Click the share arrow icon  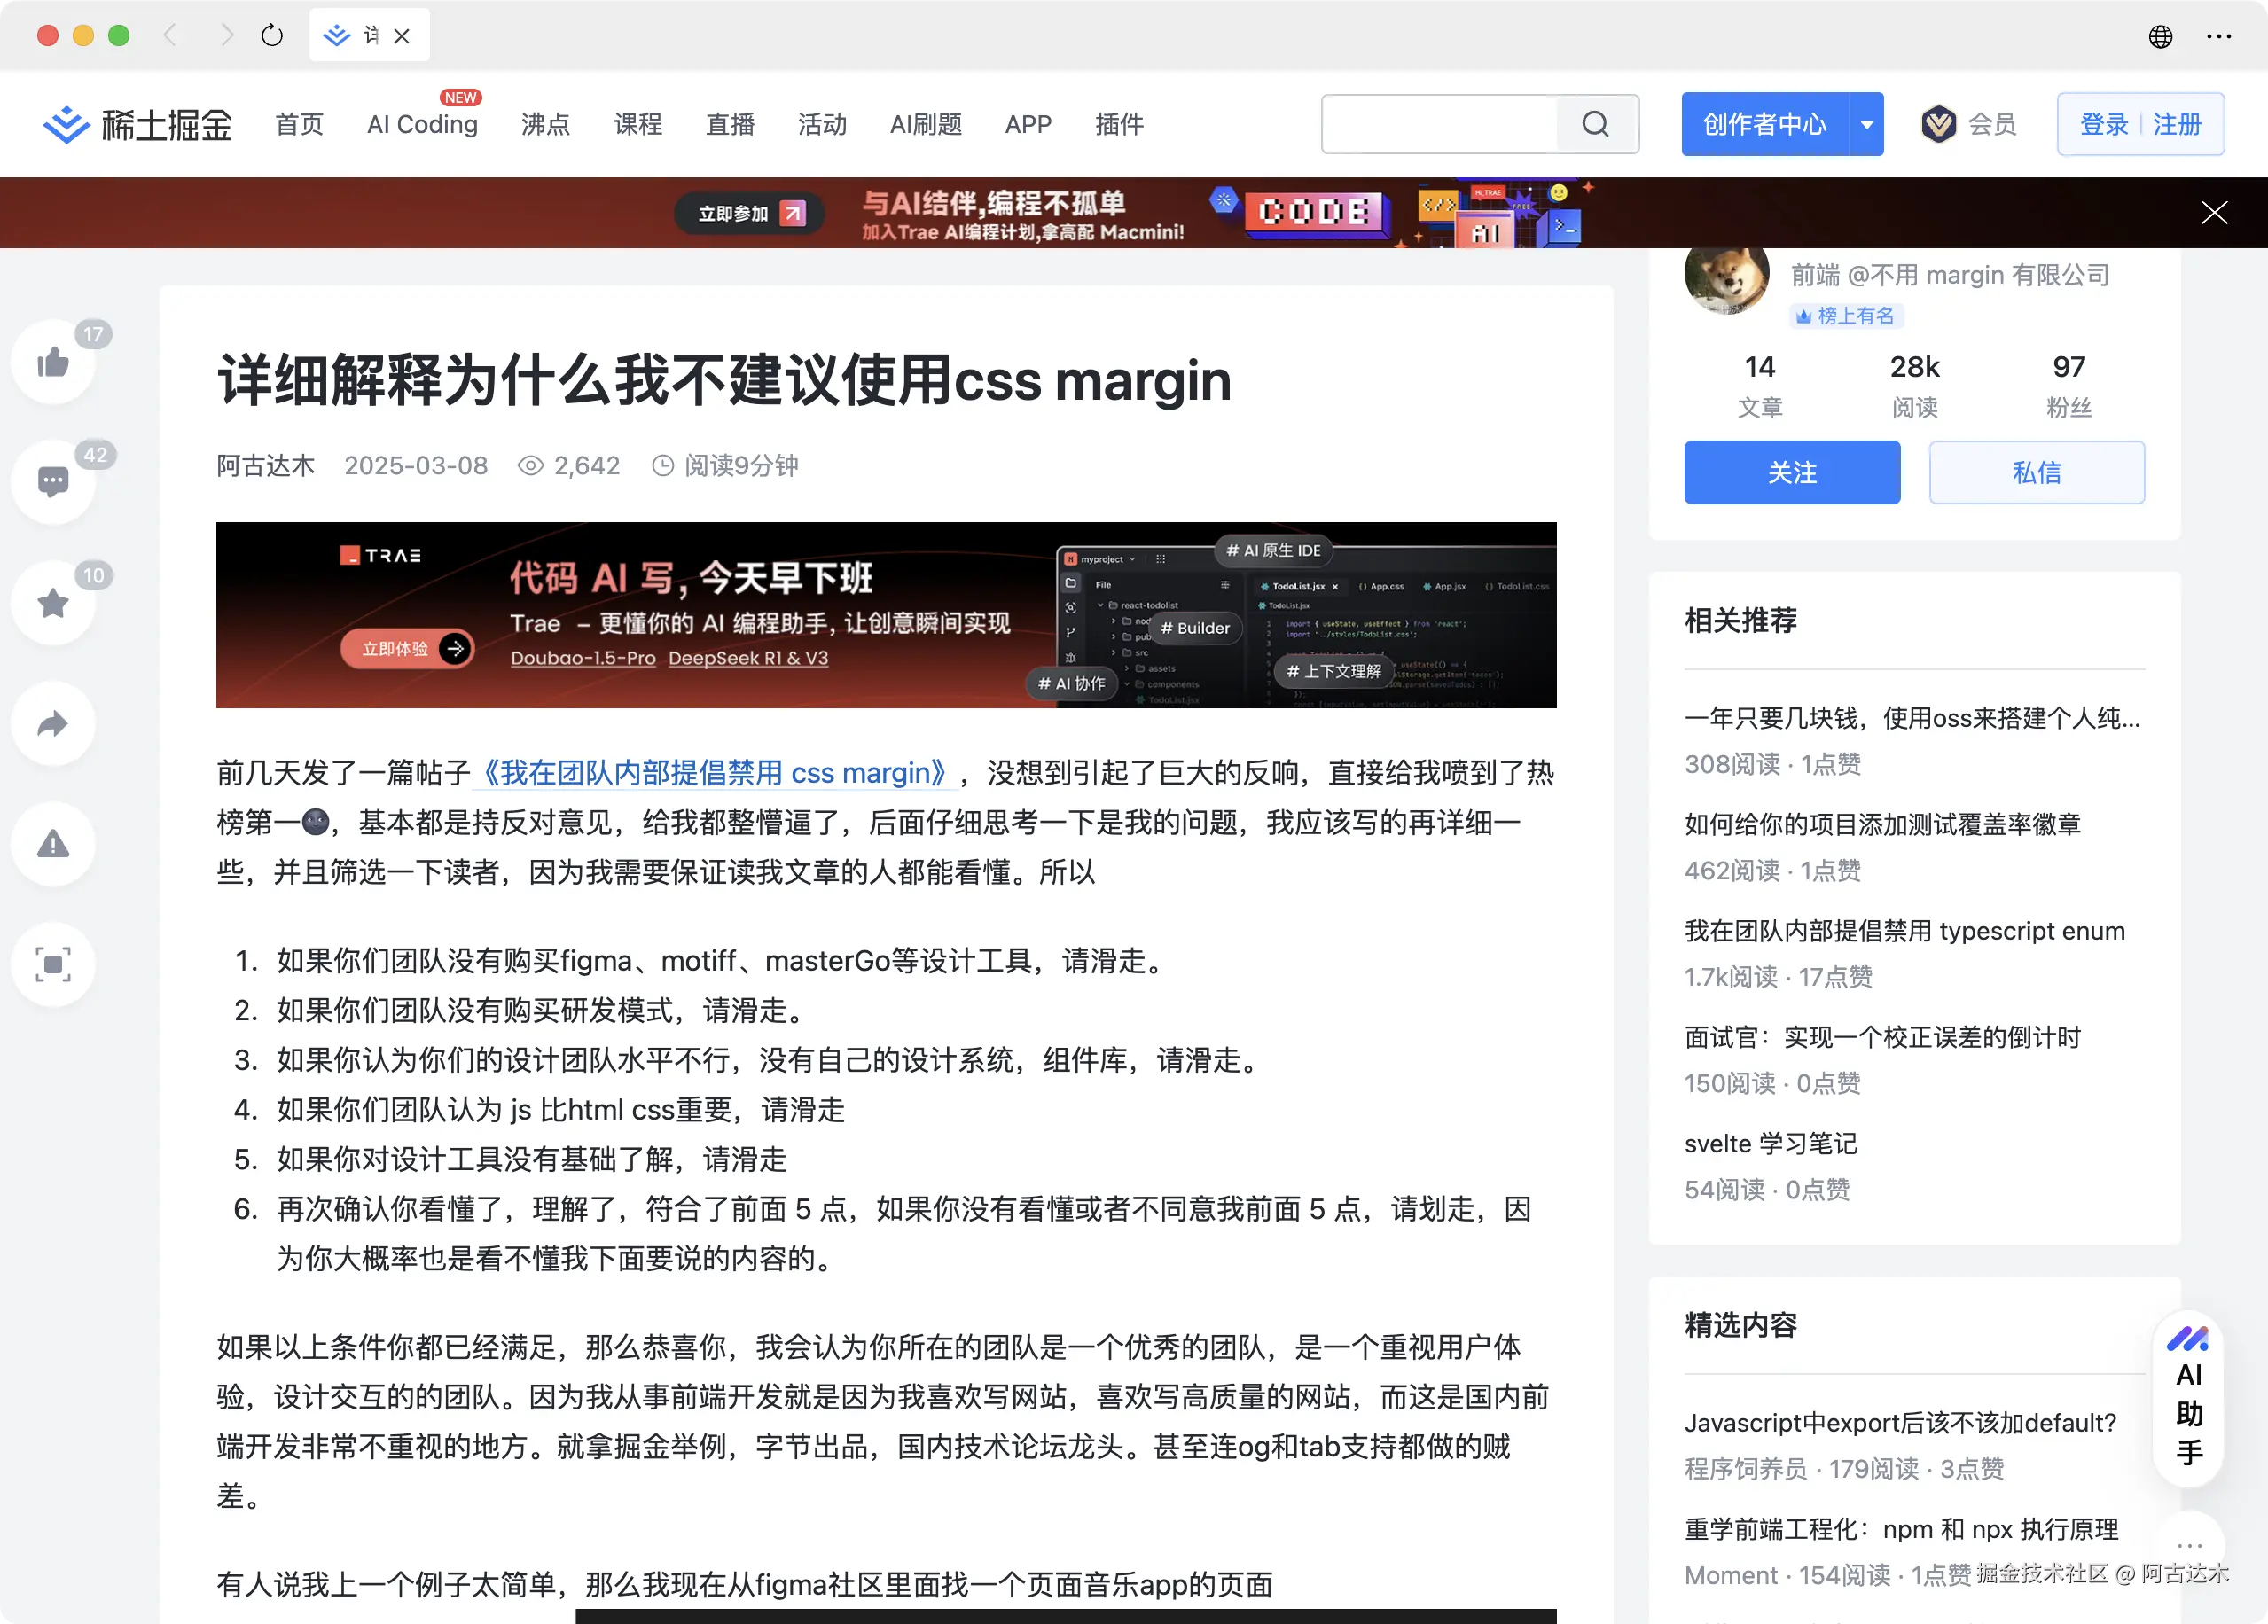pos(53,723)
